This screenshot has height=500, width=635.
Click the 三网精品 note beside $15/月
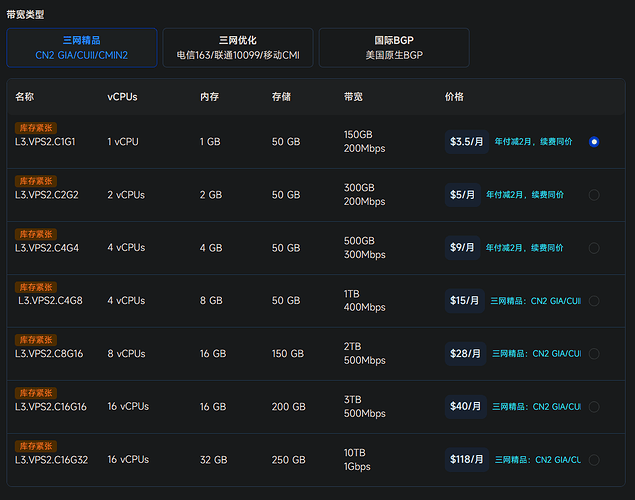coord(535,301)
